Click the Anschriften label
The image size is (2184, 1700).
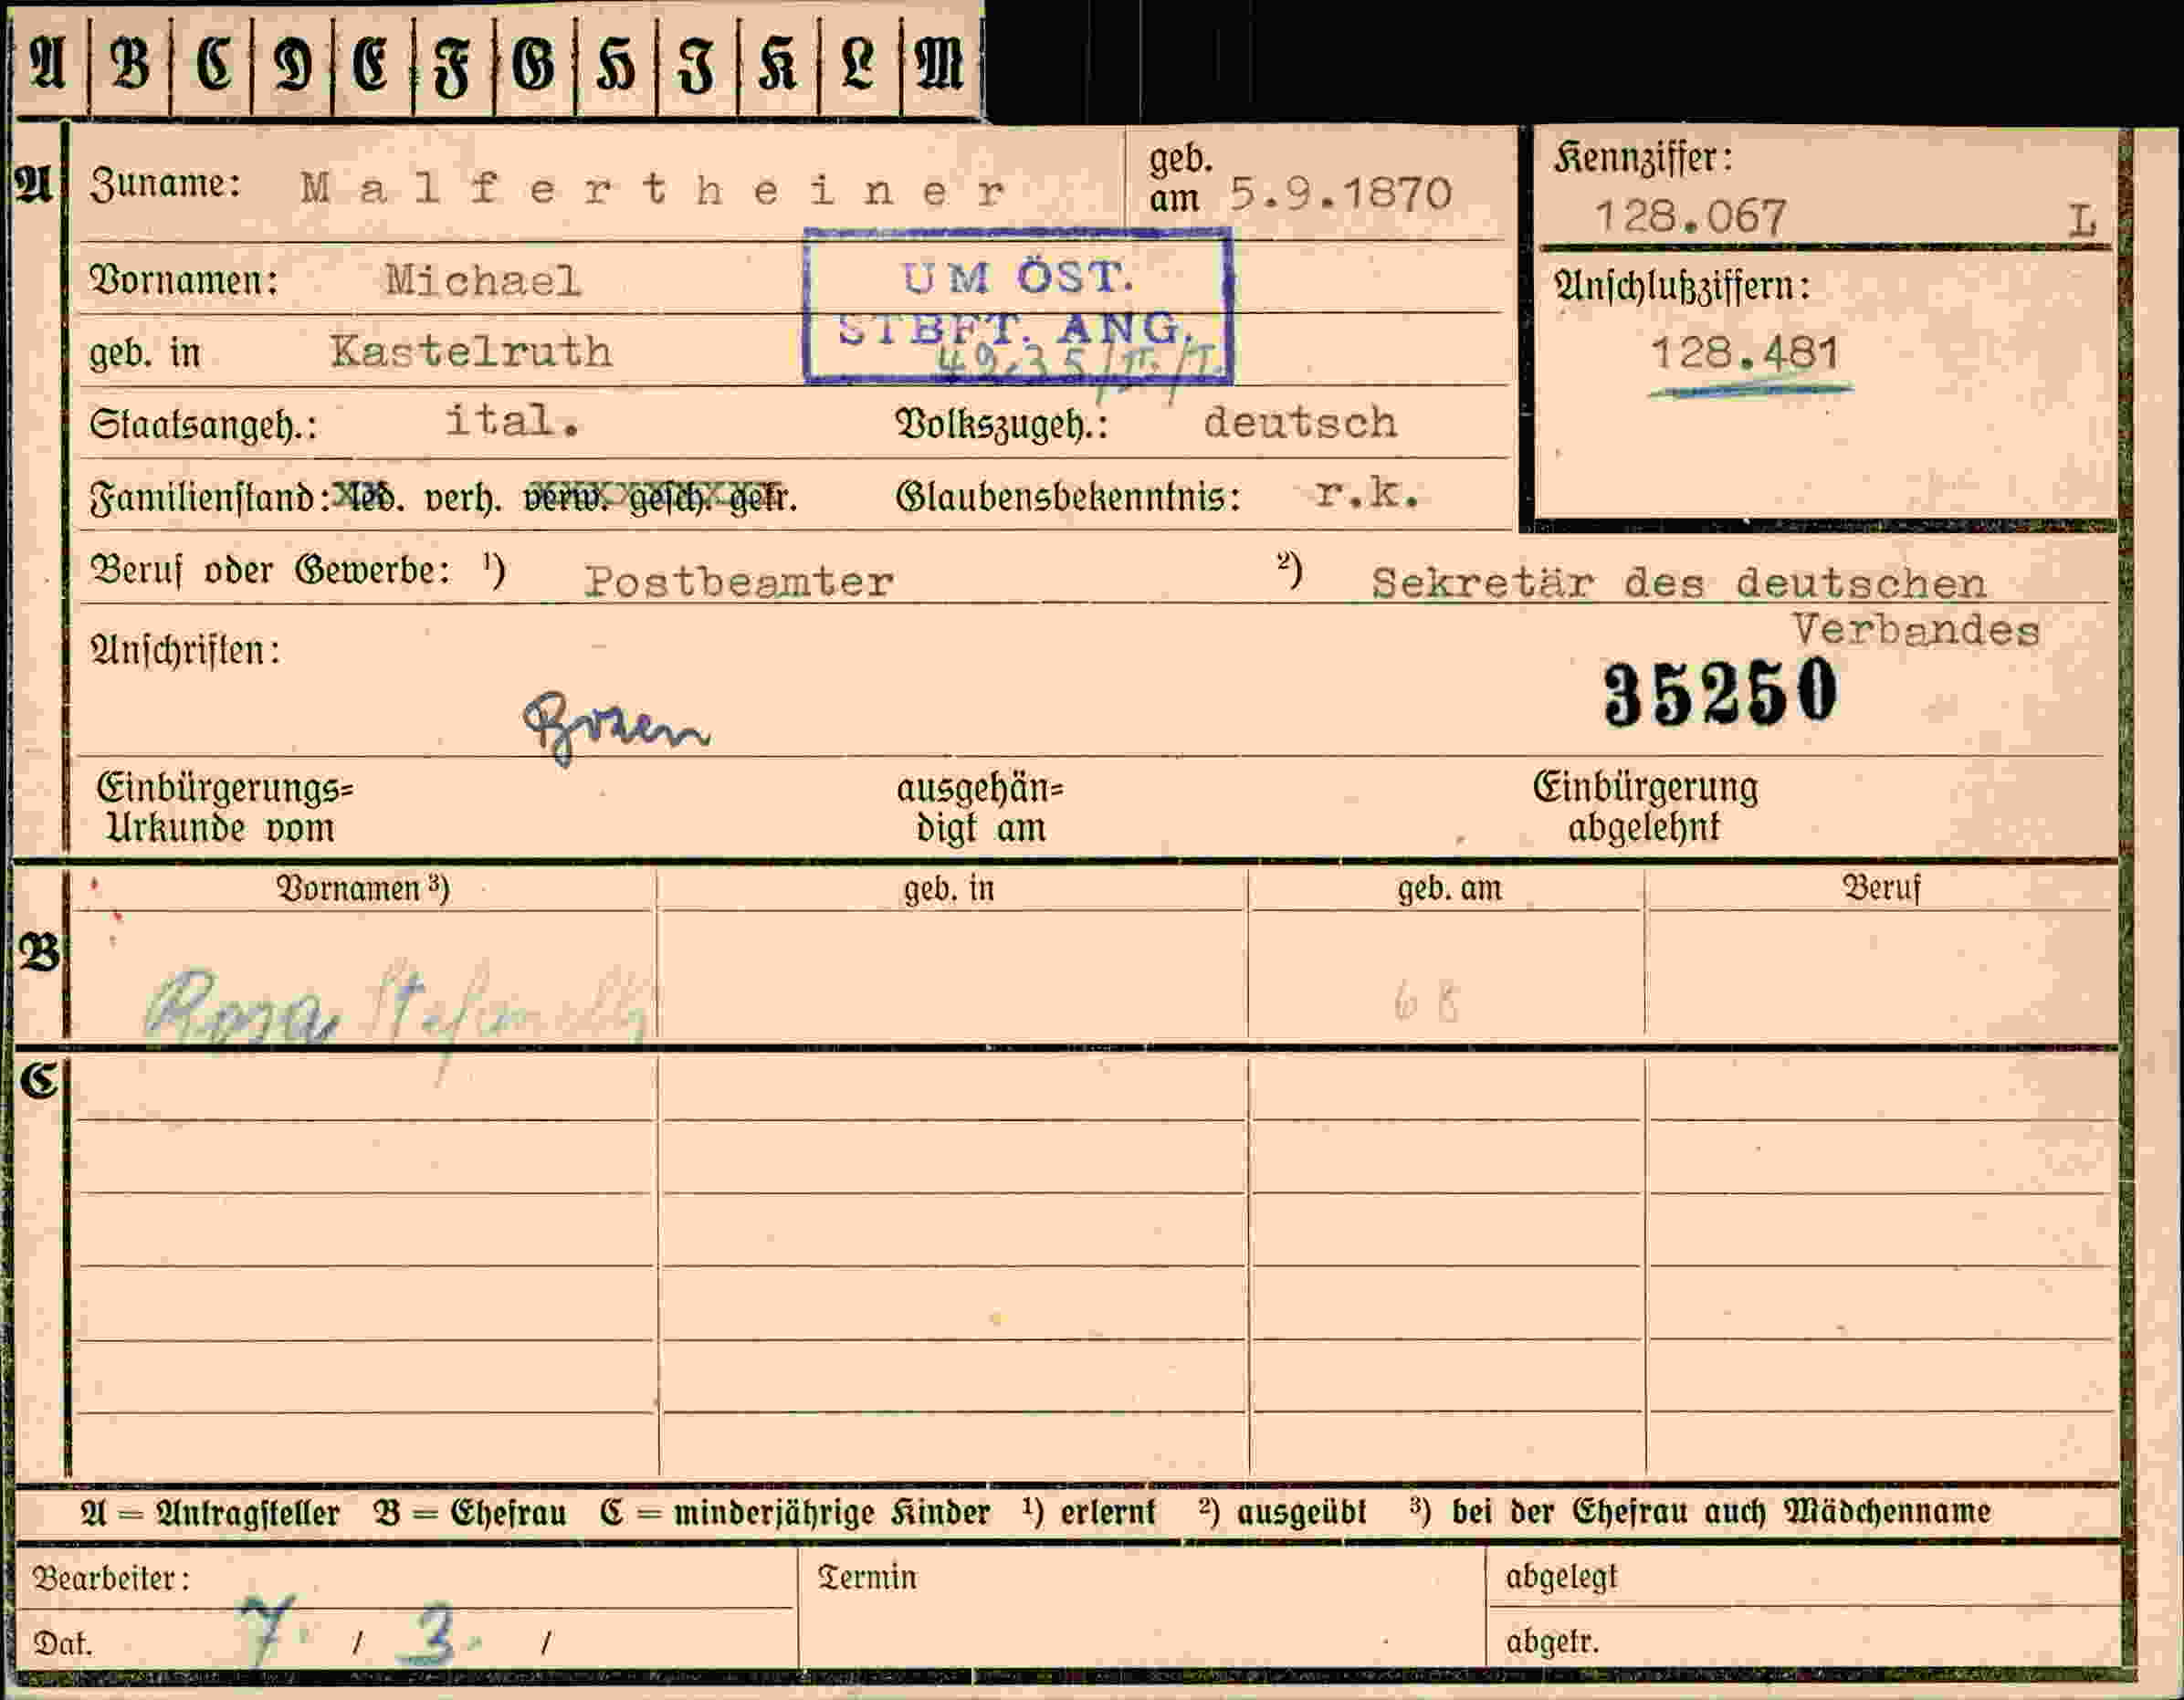click(x=185, y=651)
